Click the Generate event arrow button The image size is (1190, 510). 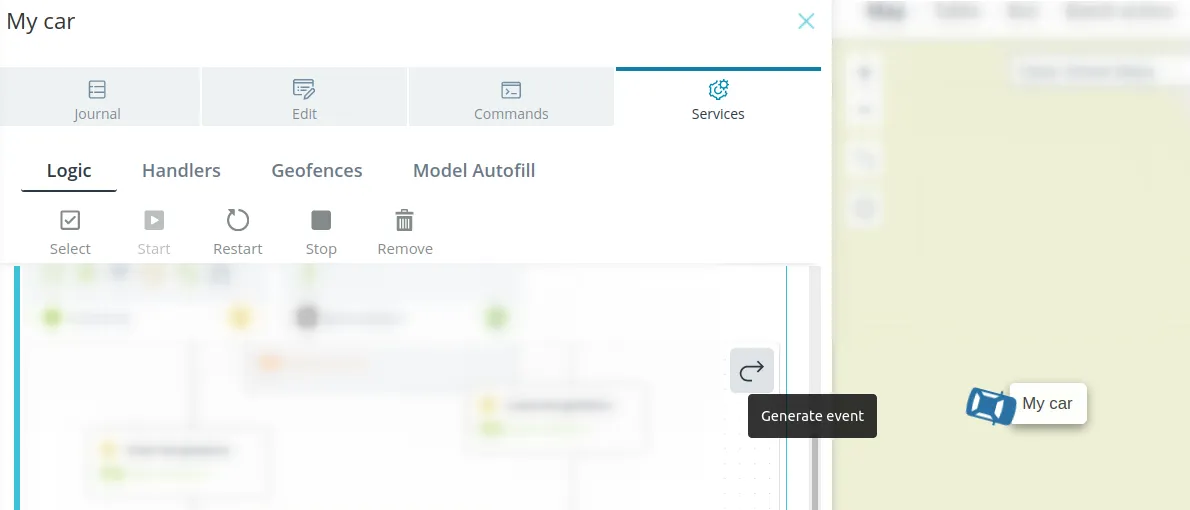(752, 370)
